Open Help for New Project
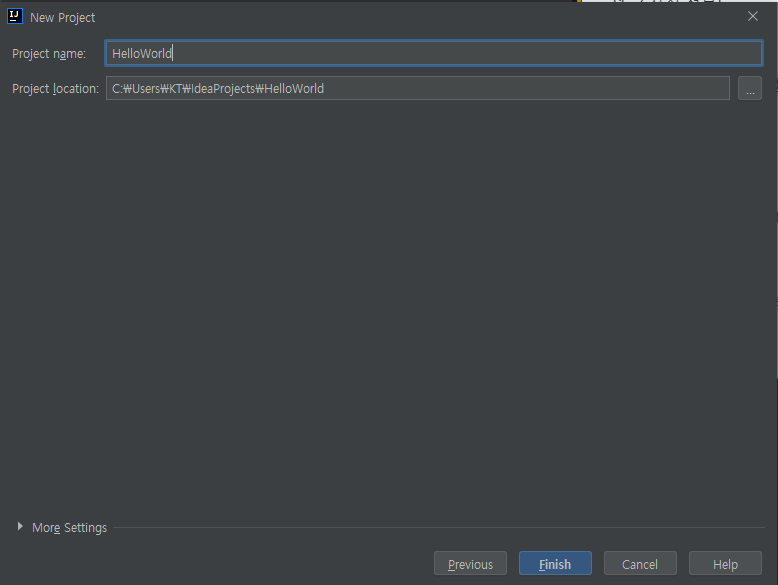This screenshot has width=778, height=585. tap(725, 563)
